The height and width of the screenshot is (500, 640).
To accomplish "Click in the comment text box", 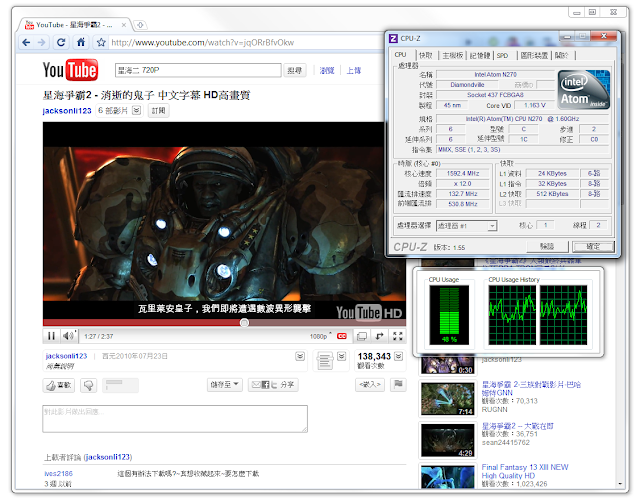I will point(175,419).
